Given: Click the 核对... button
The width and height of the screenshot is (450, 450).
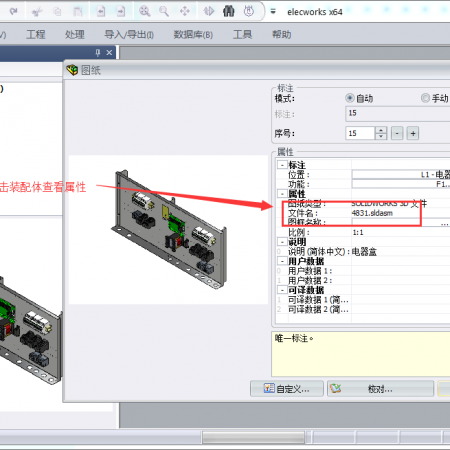Looking at the screenshot, I should coord(380,389).
